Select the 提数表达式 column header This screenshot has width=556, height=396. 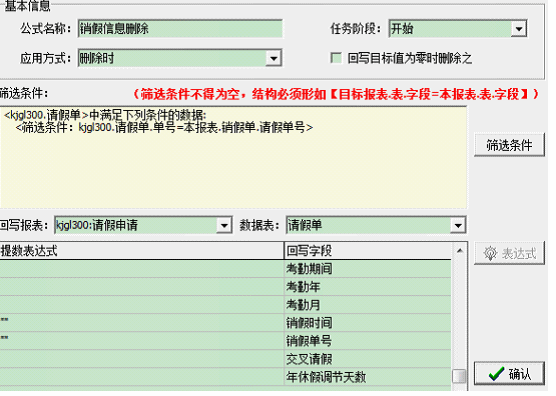142,251
